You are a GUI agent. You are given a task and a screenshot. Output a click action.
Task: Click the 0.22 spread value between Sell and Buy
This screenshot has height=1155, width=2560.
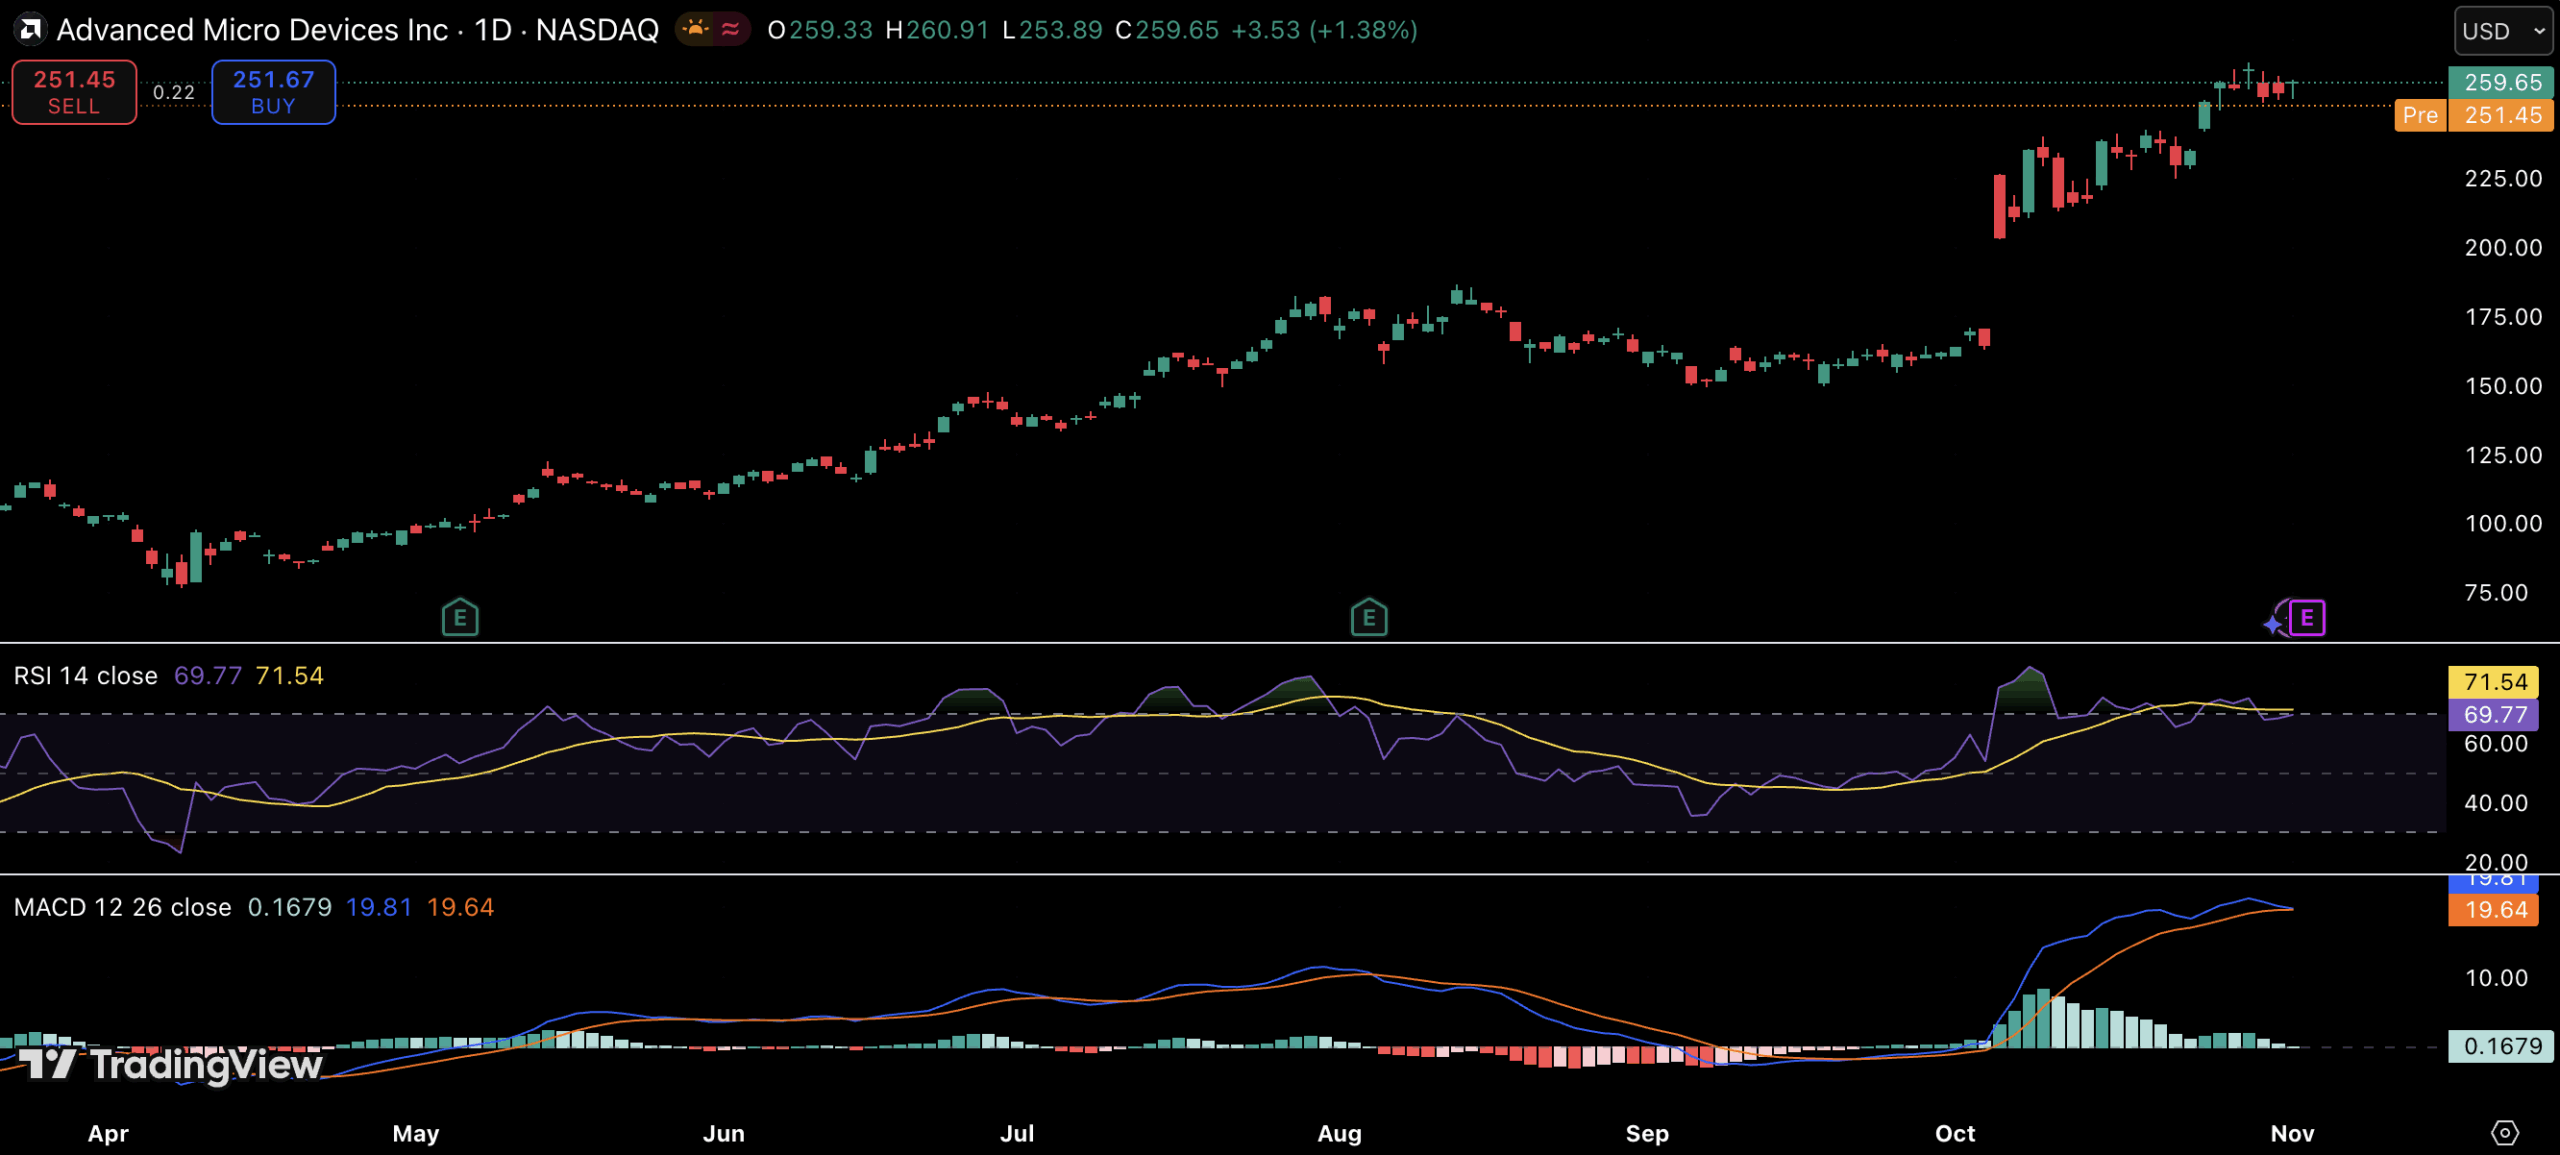coord(174,92)
